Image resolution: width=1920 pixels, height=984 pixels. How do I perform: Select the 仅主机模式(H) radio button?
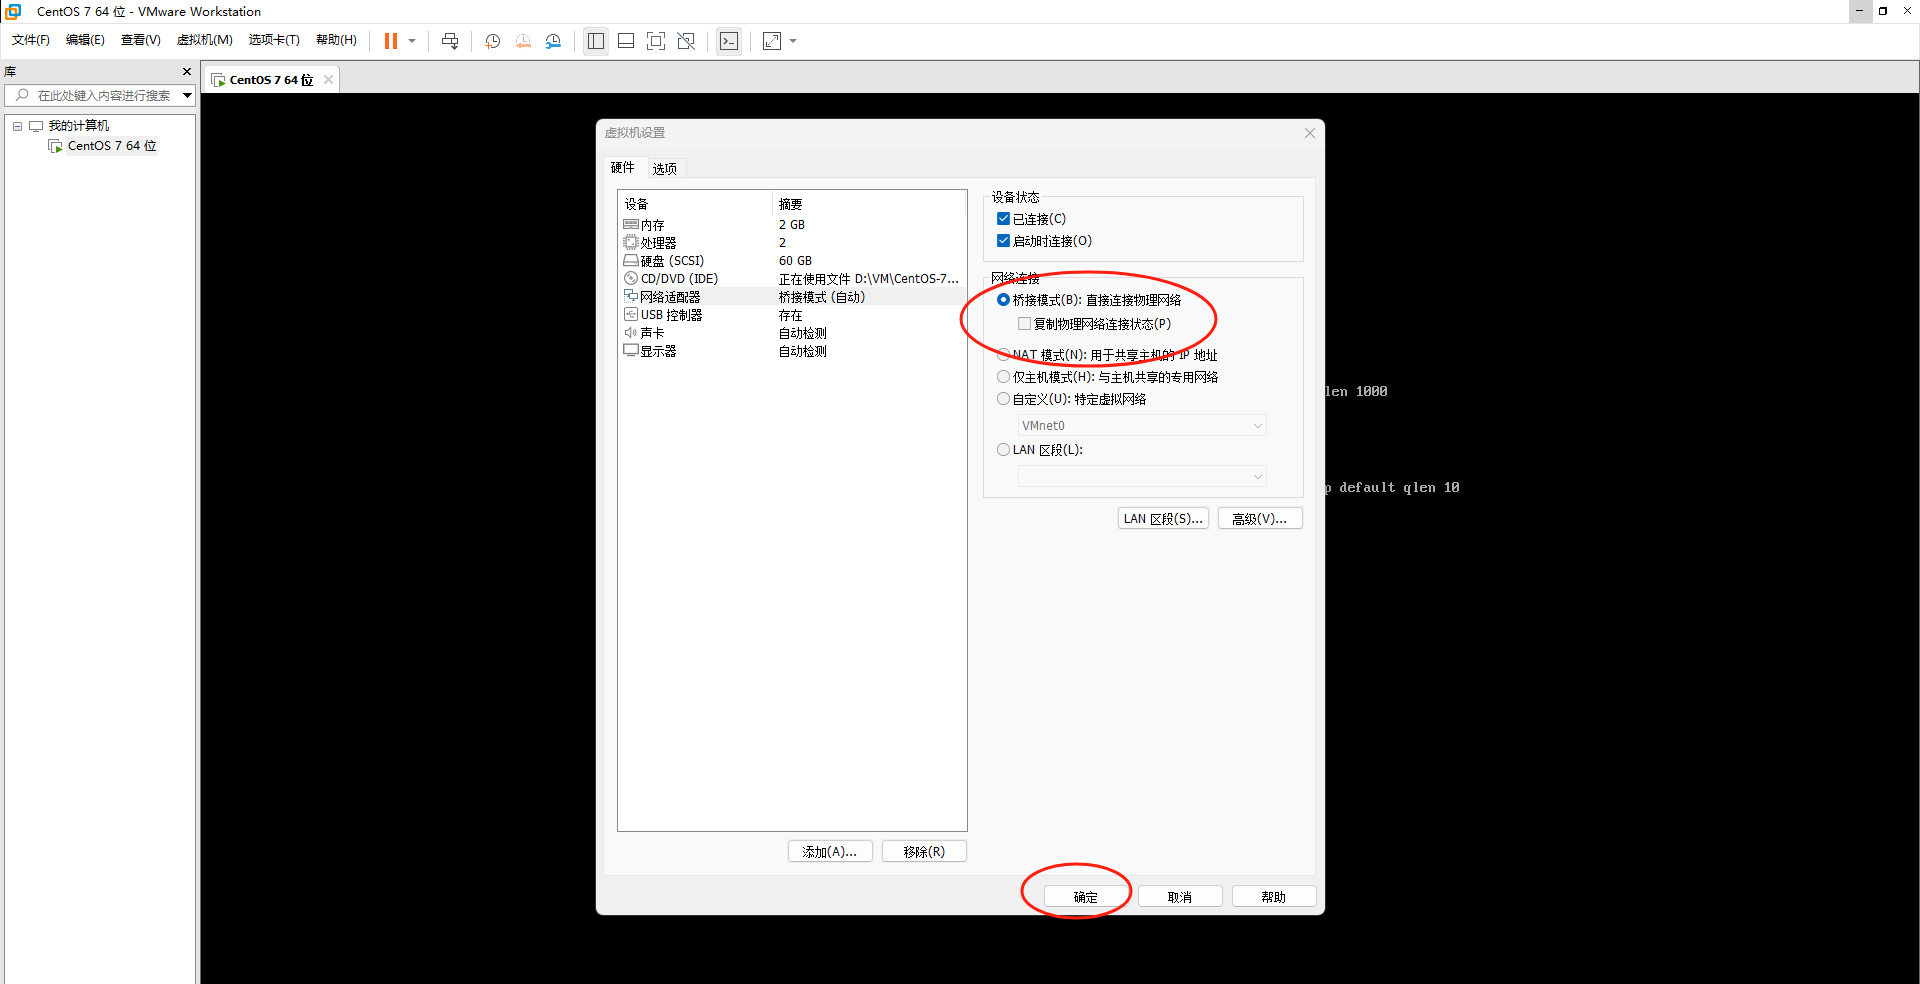(1003, 377)
